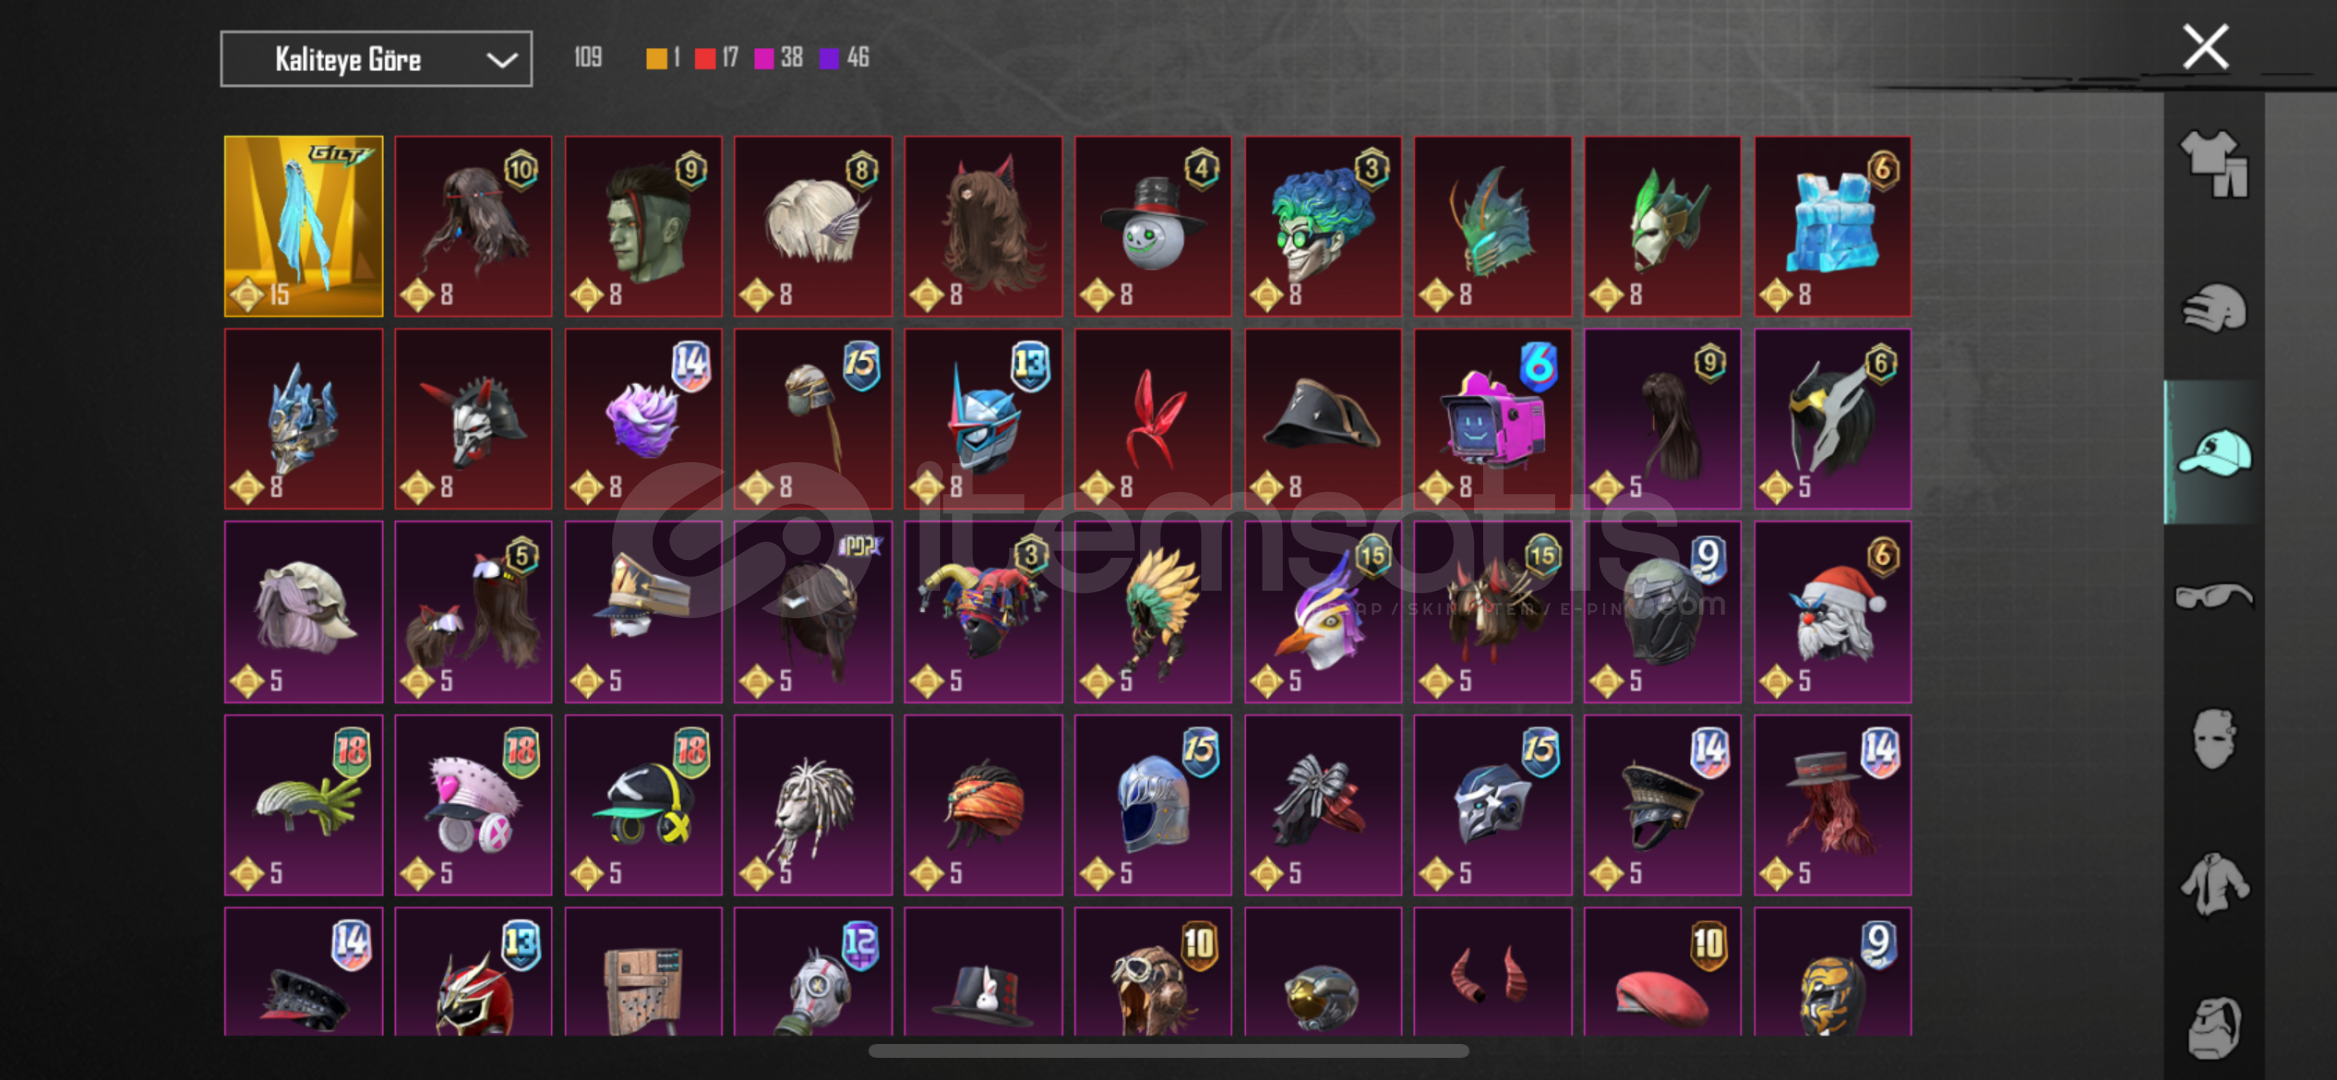Select the jacket category icon
Image resolution: width=2337 pixels, height=1080 pixels.
click(x=2214, y=883)
